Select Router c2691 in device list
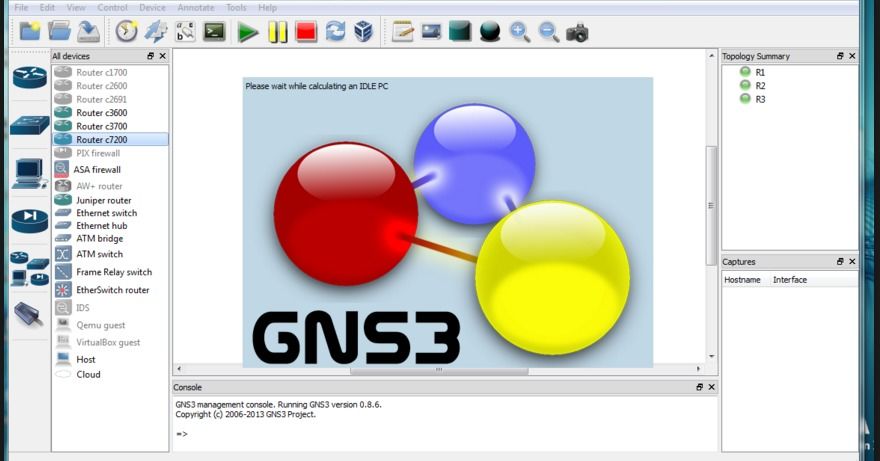The width and height of the screenshot is (880, 461). click(x=111, y=99)
